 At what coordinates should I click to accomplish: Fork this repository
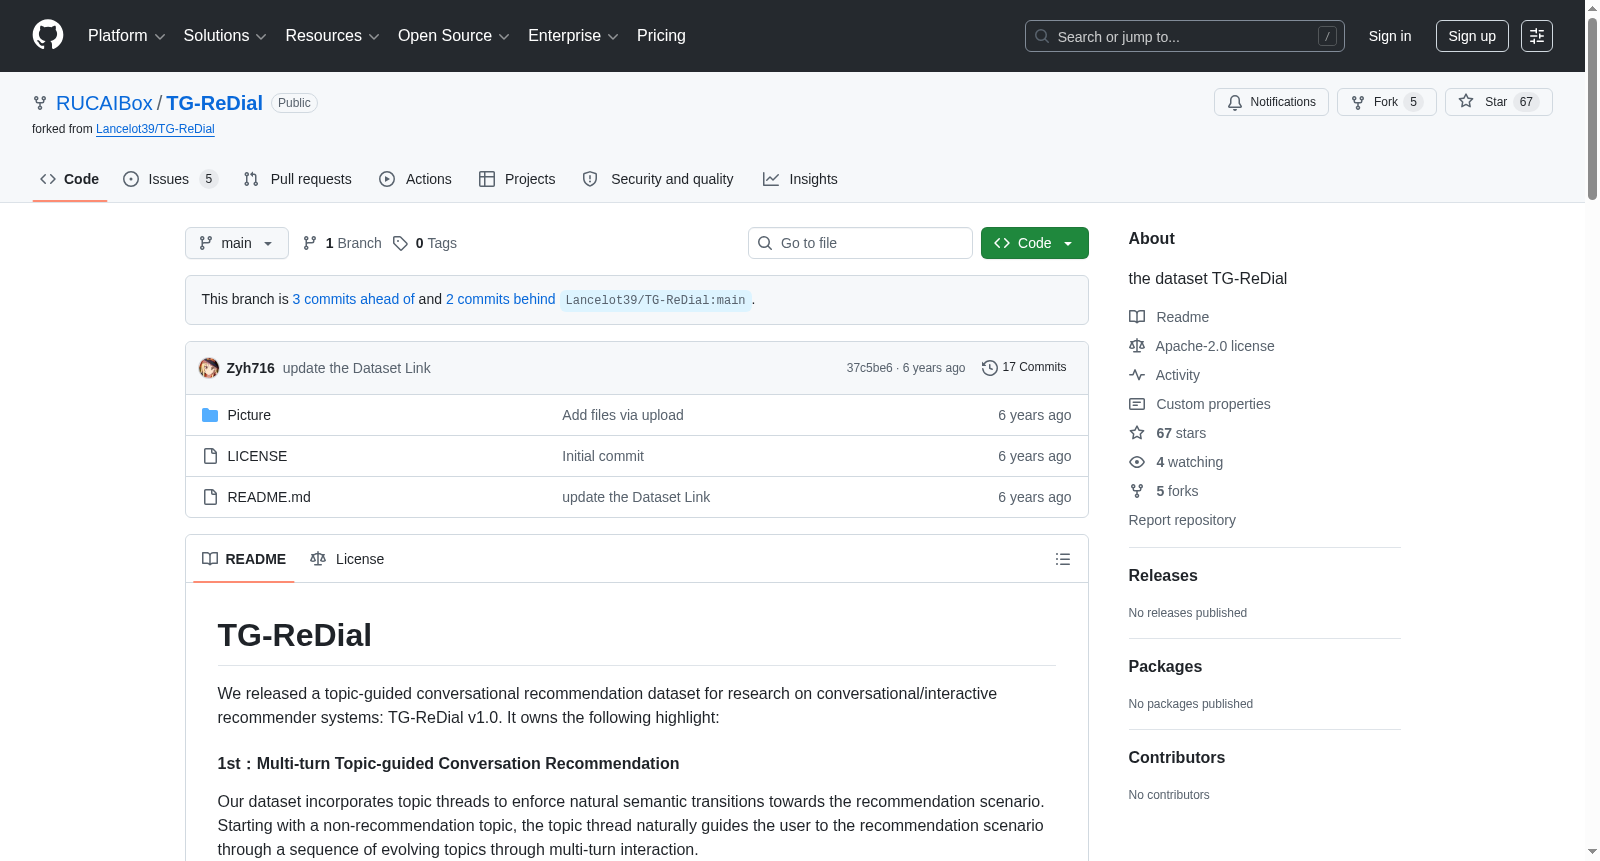coord(1386,102)
